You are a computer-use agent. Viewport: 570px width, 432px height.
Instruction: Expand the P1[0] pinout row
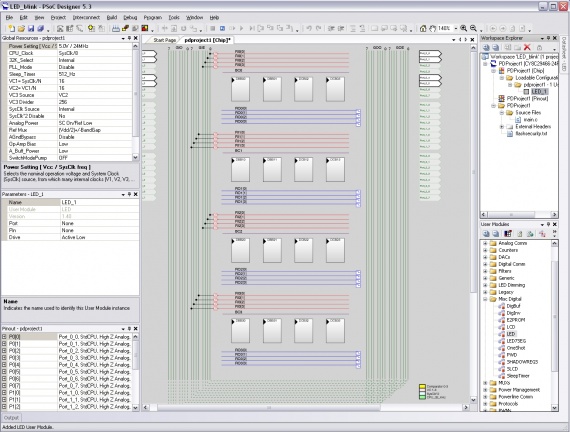pyautogui.click(x=4, y=393)
